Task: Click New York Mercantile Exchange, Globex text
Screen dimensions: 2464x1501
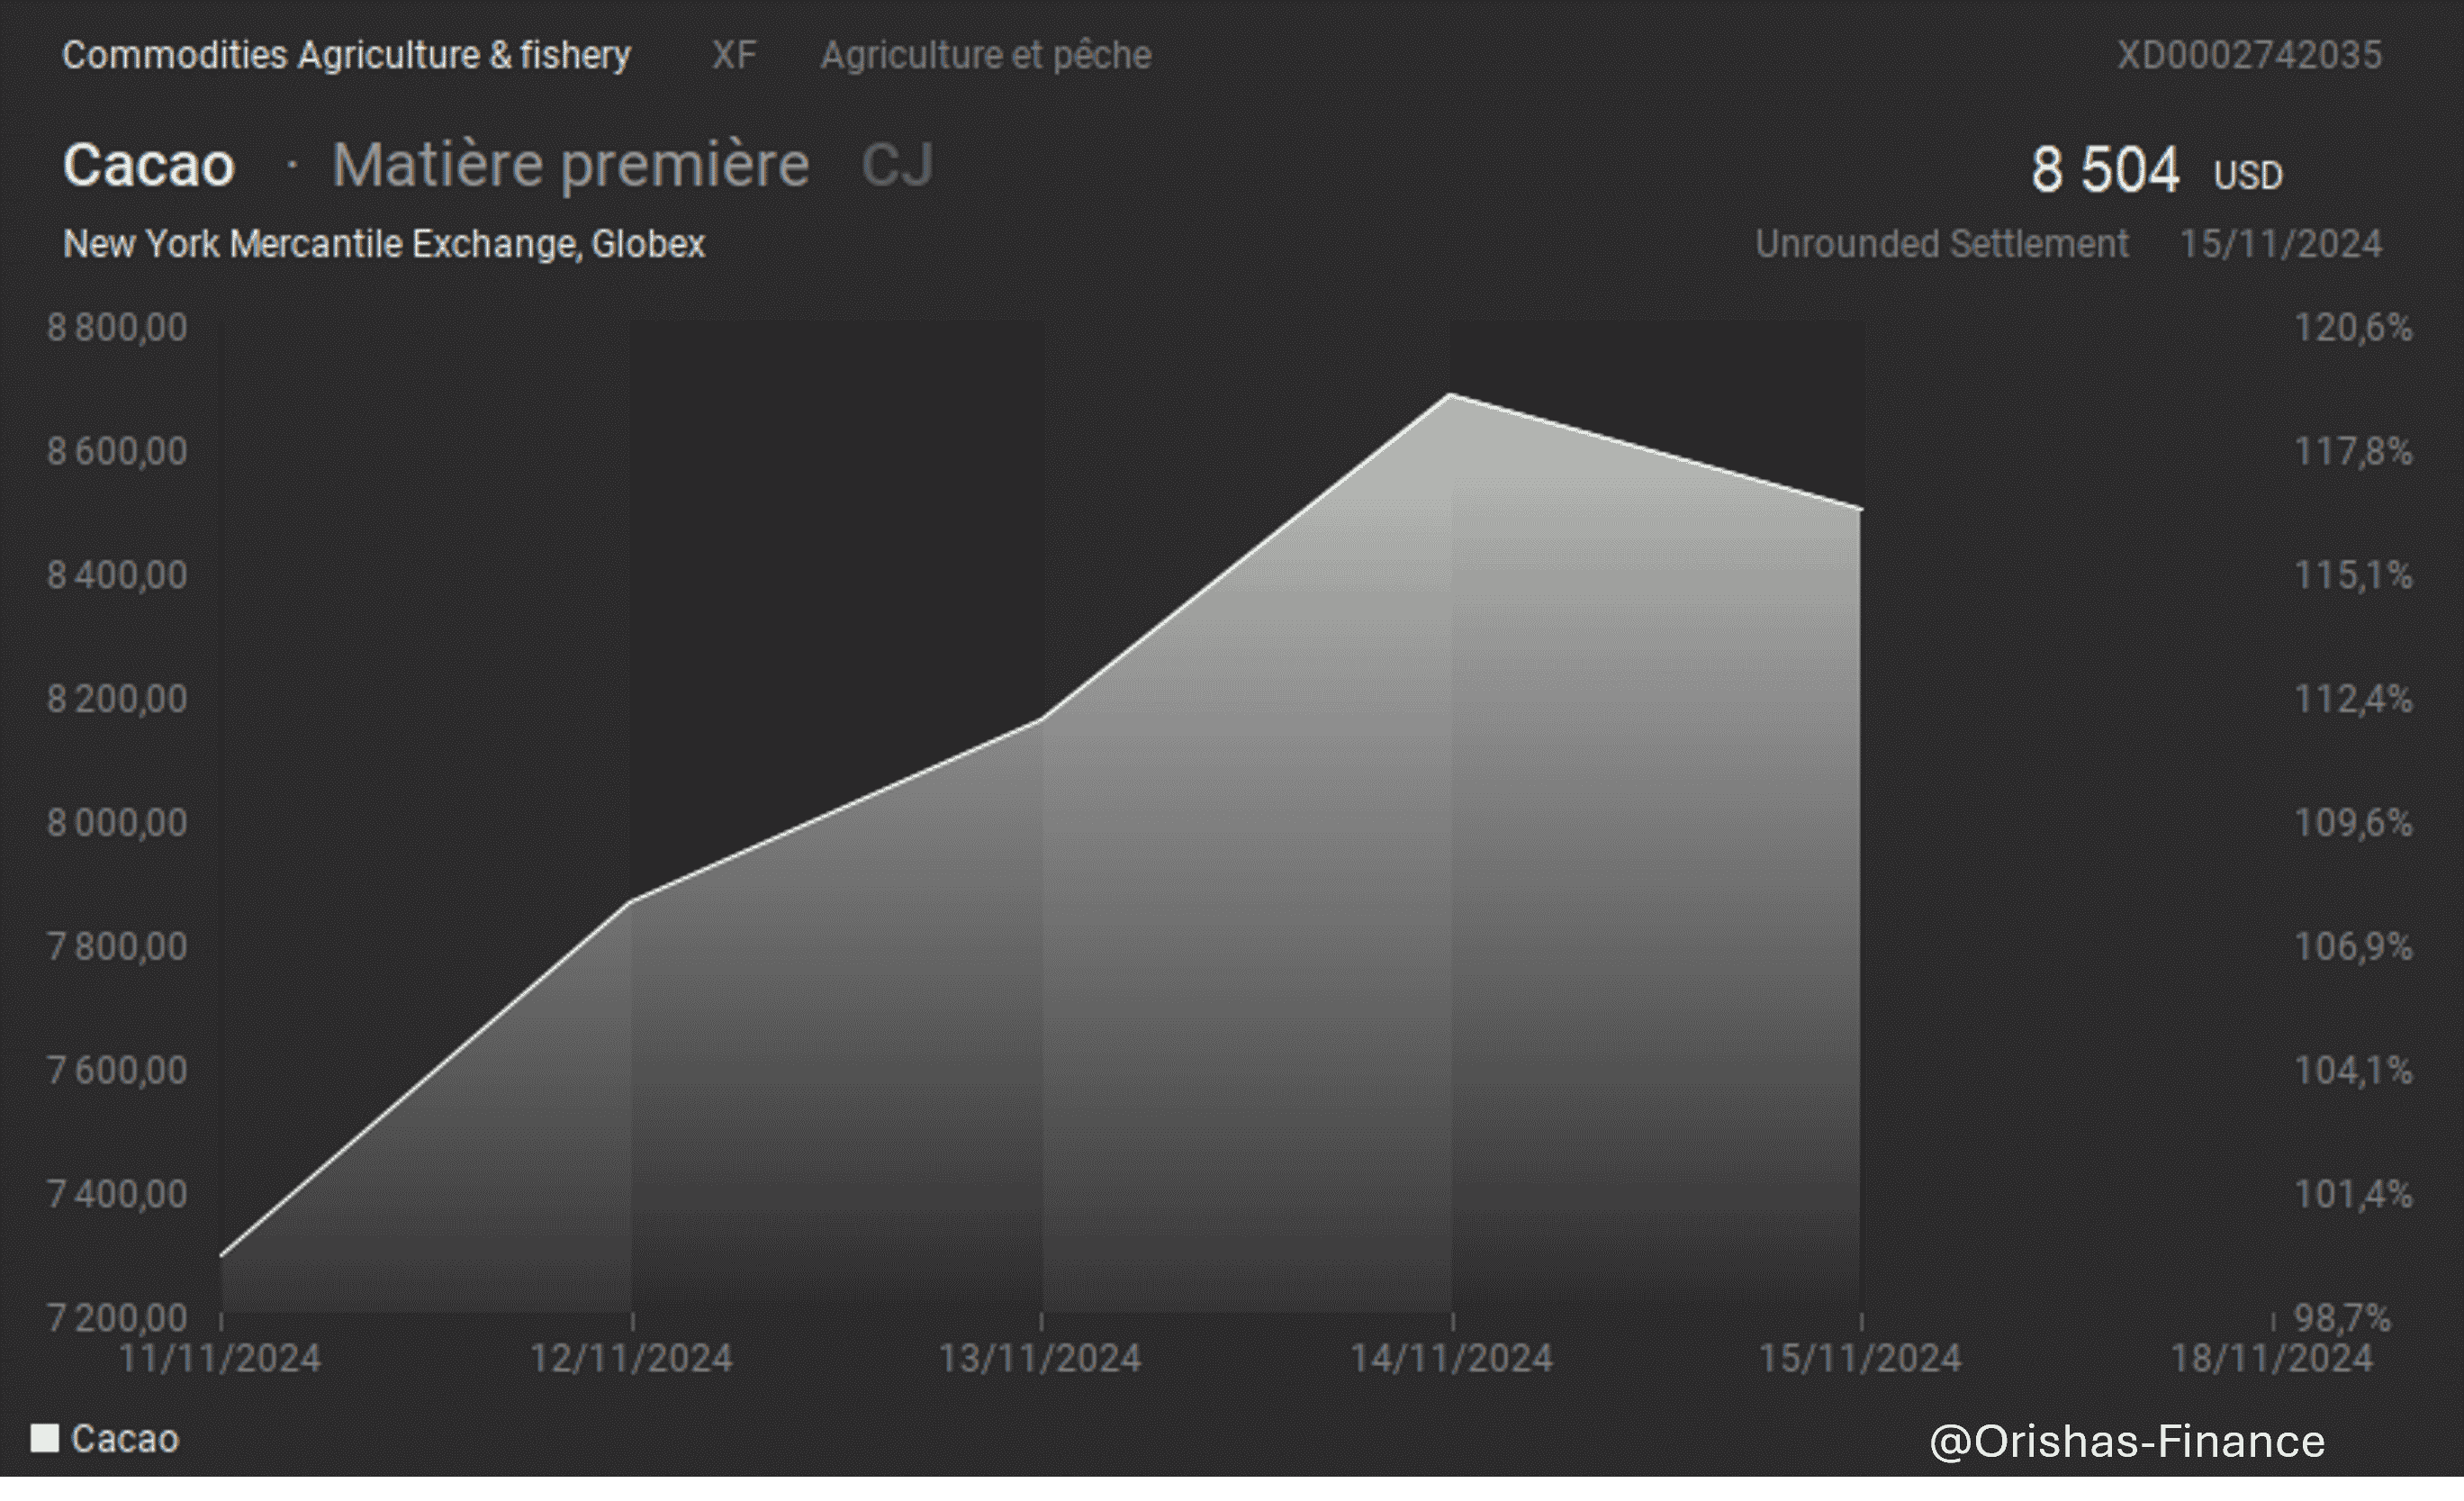Action: 384,244
